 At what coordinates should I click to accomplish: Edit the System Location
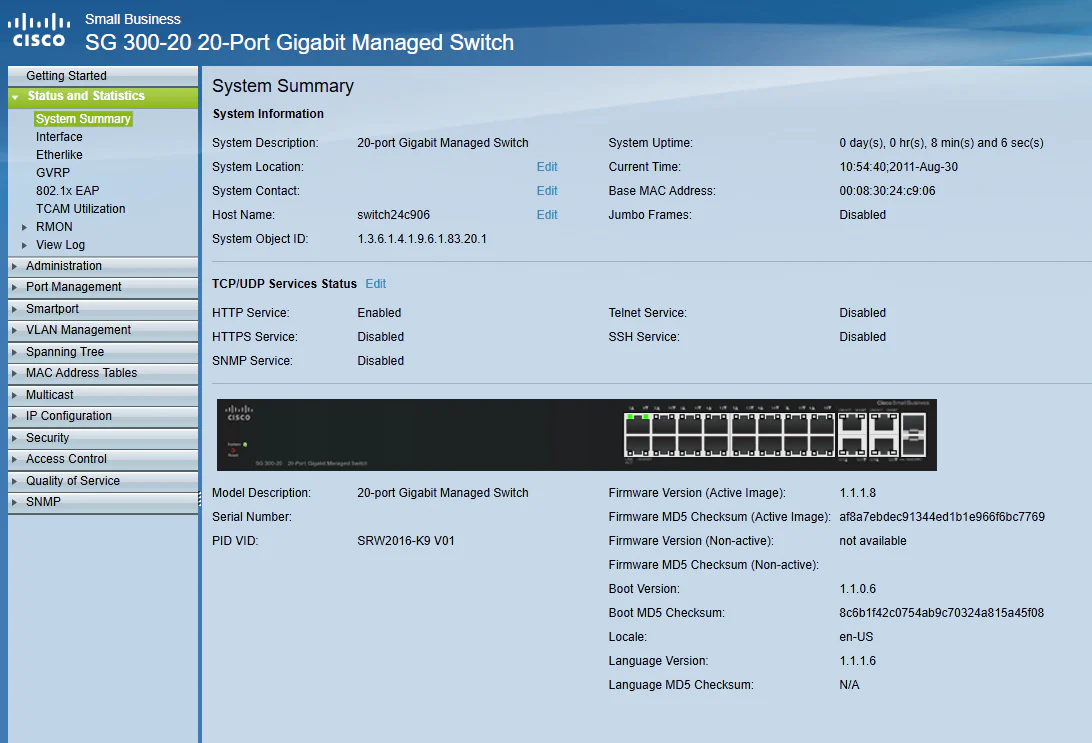[547, 167]
